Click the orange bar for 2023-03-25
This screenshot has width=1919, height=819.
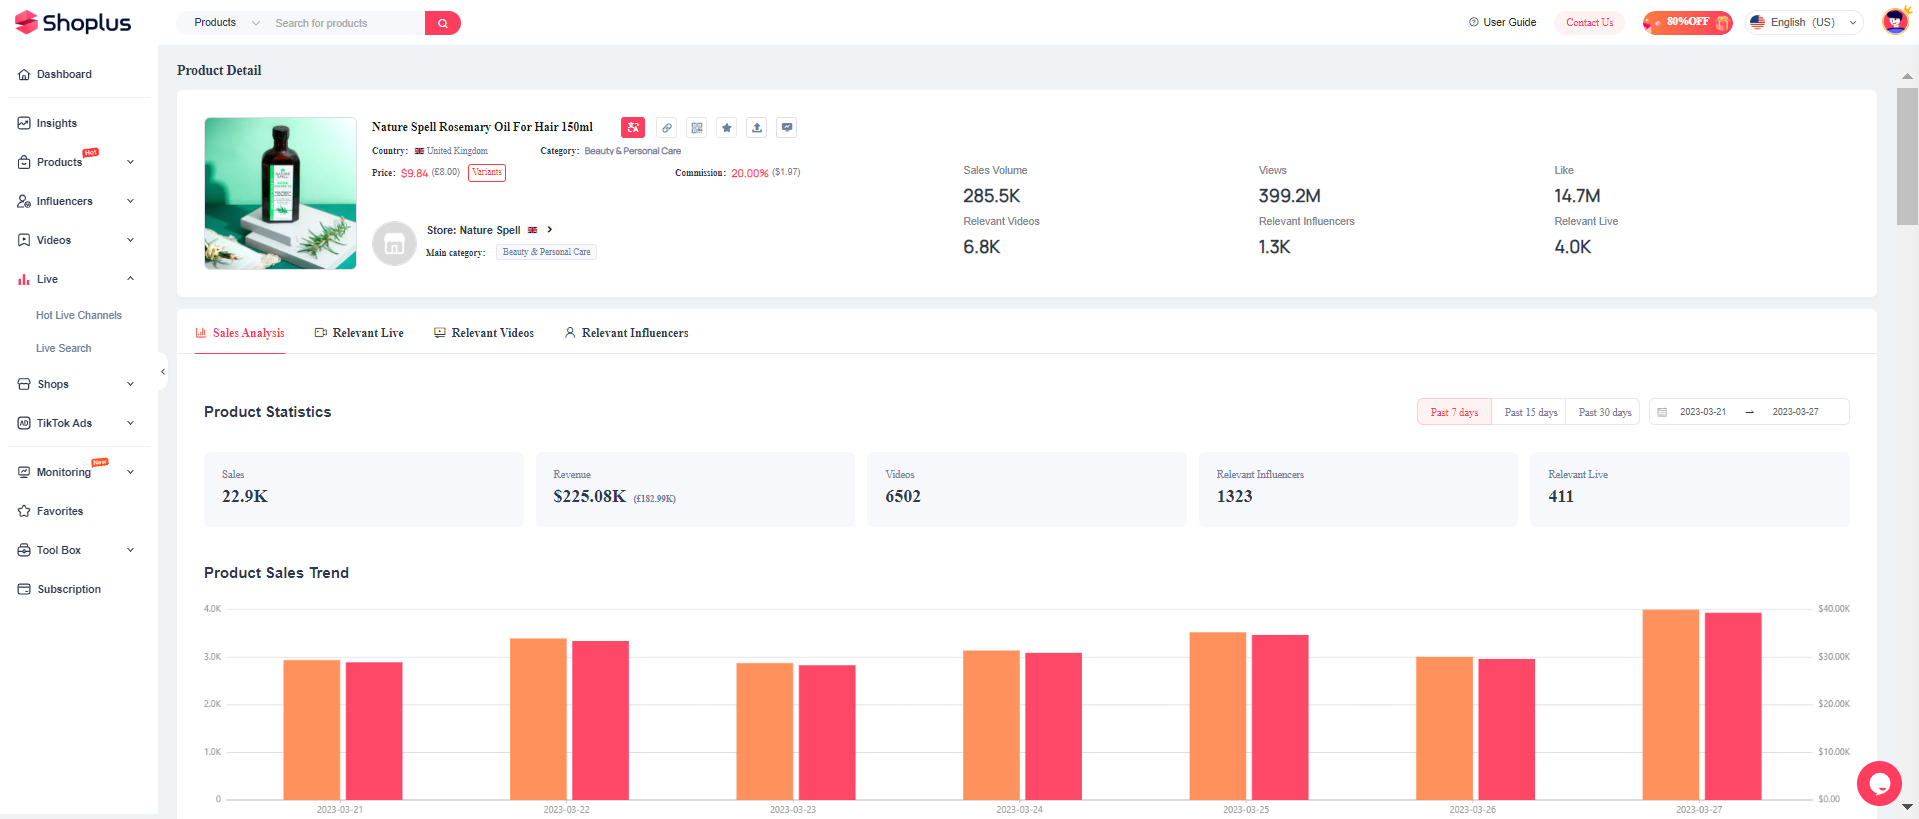tap(1217, 715)
